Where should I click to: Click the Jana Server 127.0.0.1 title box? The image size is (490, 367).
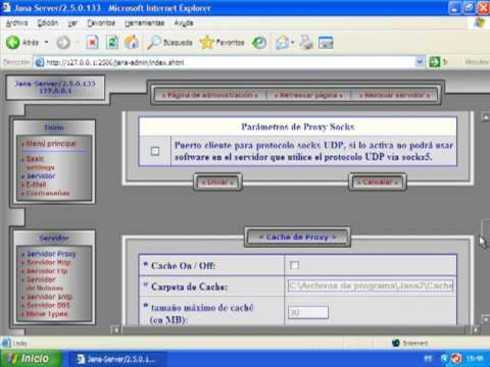coord(55,87)
